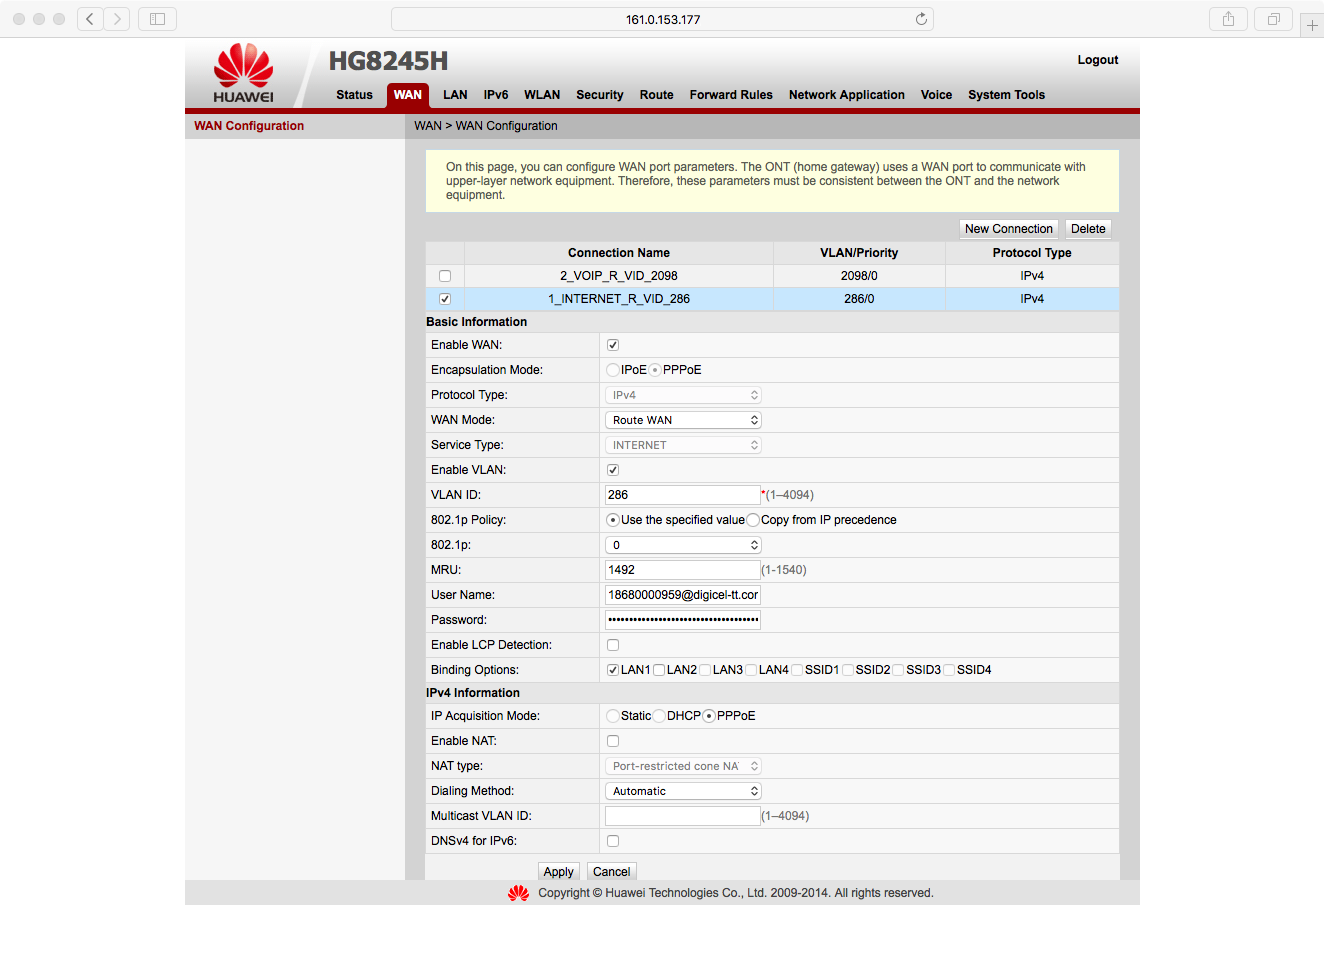This screenshot has height=963, width=1324.
Task: Expand the 802.1p priority dropdown
Action: tap(683, 545)
